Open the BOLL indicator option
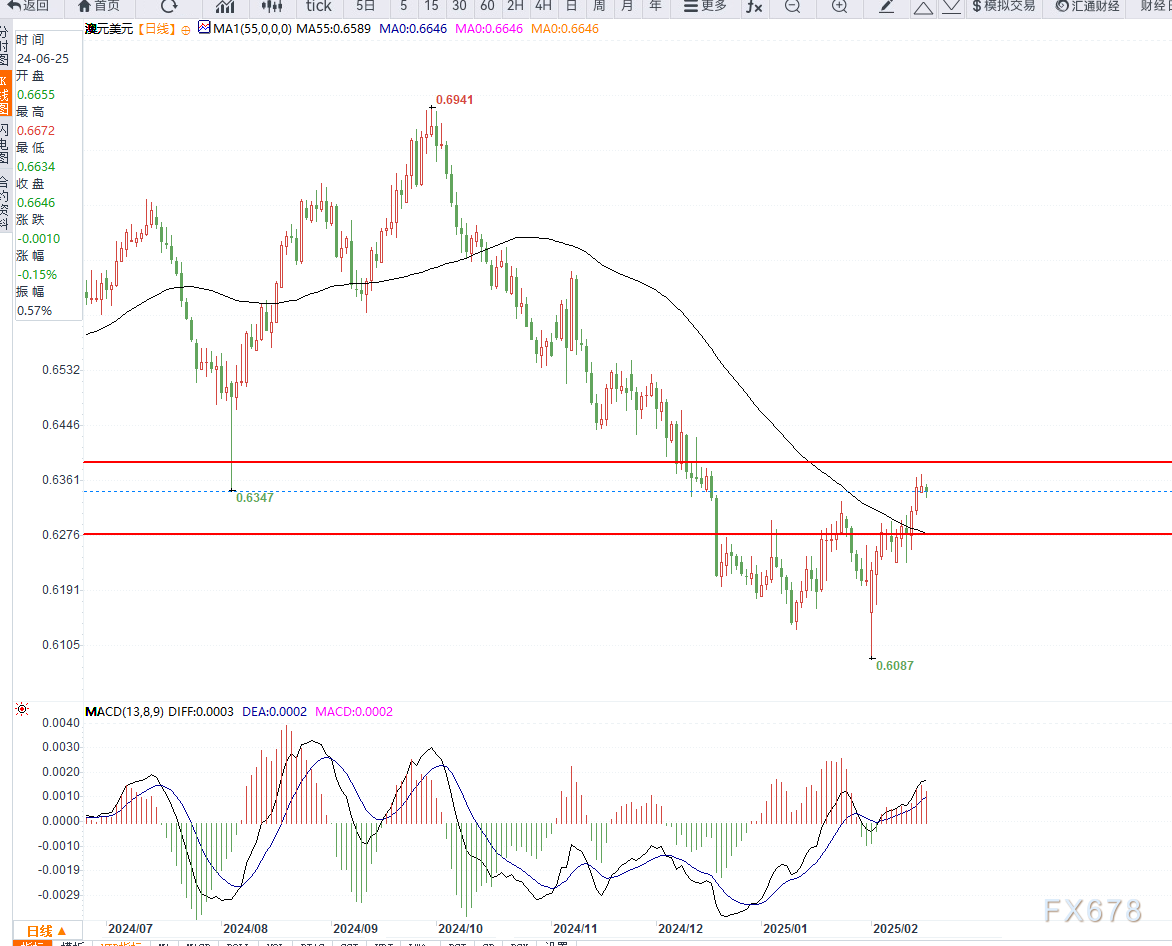This screenshot has height=946, width=1172. click(x=237, y=942)
